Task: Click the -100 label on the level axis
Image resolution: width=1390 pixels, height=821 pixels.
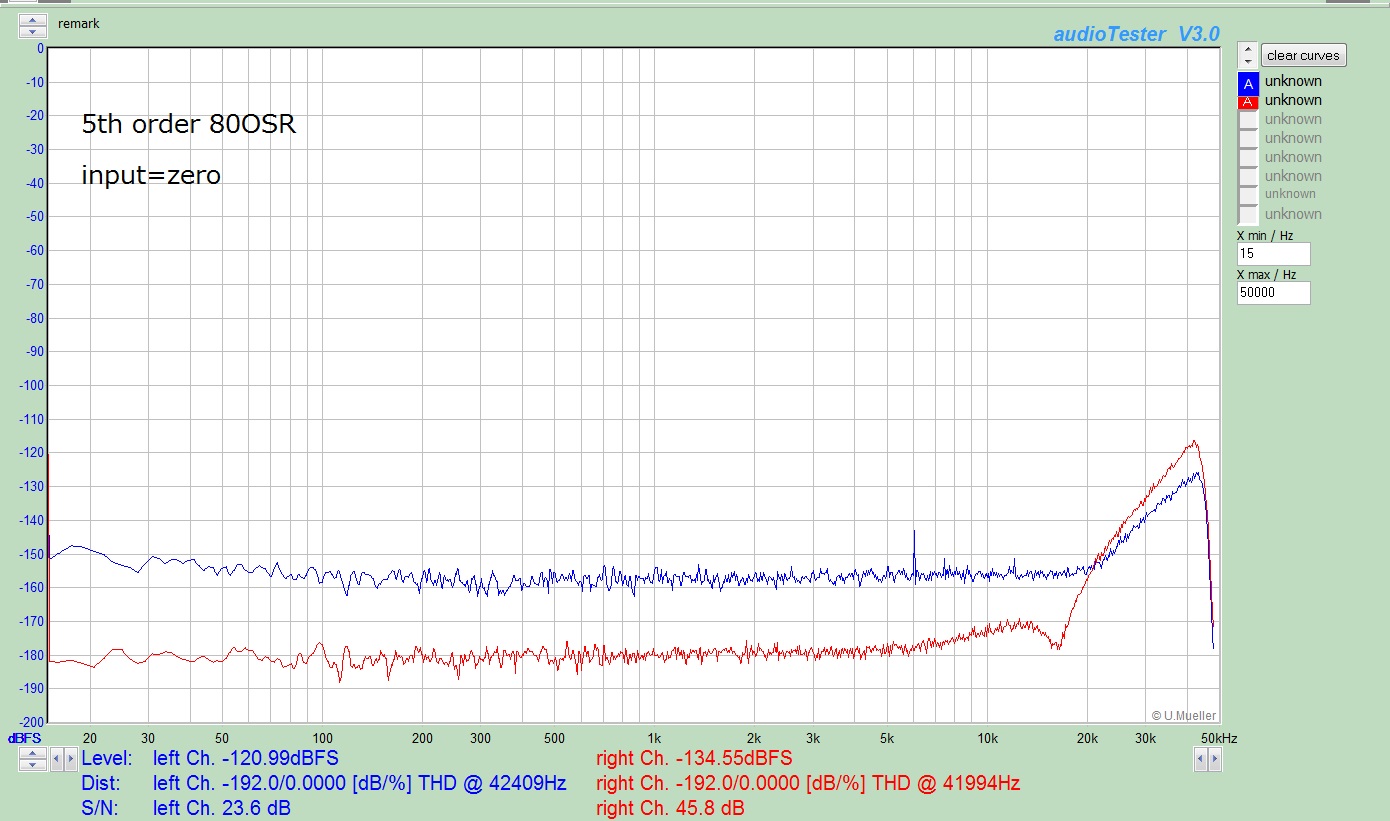Action: [32, 385]
